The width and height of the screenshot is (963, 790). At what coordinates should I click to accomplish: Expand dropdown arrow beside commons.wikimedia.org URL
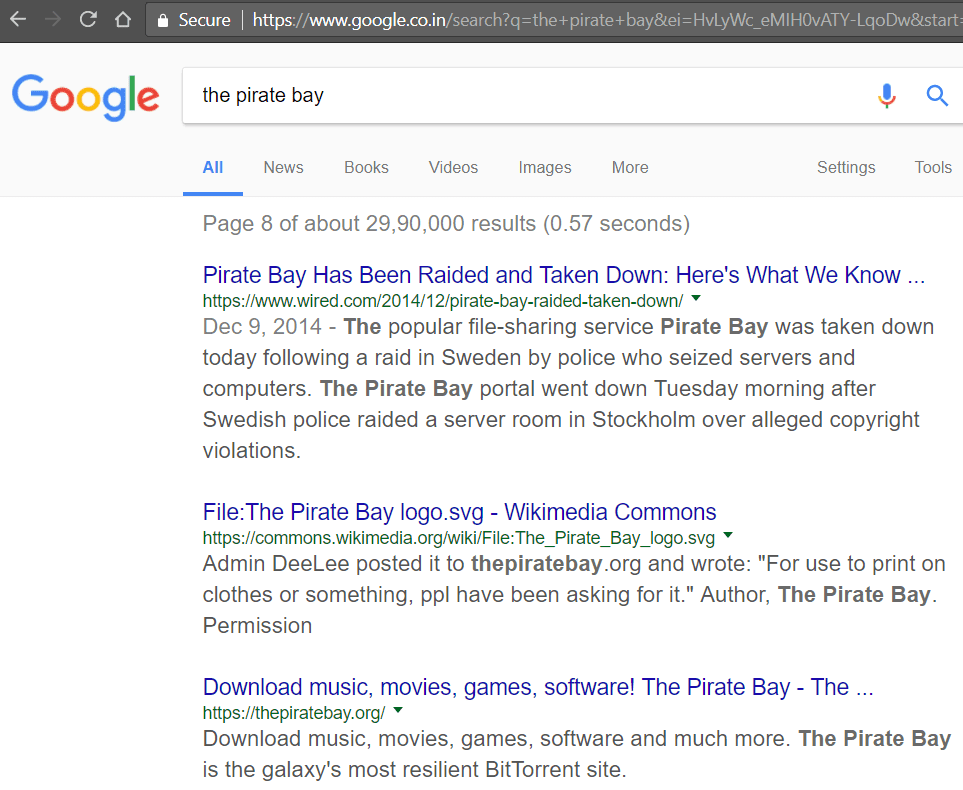pos(728,535)
